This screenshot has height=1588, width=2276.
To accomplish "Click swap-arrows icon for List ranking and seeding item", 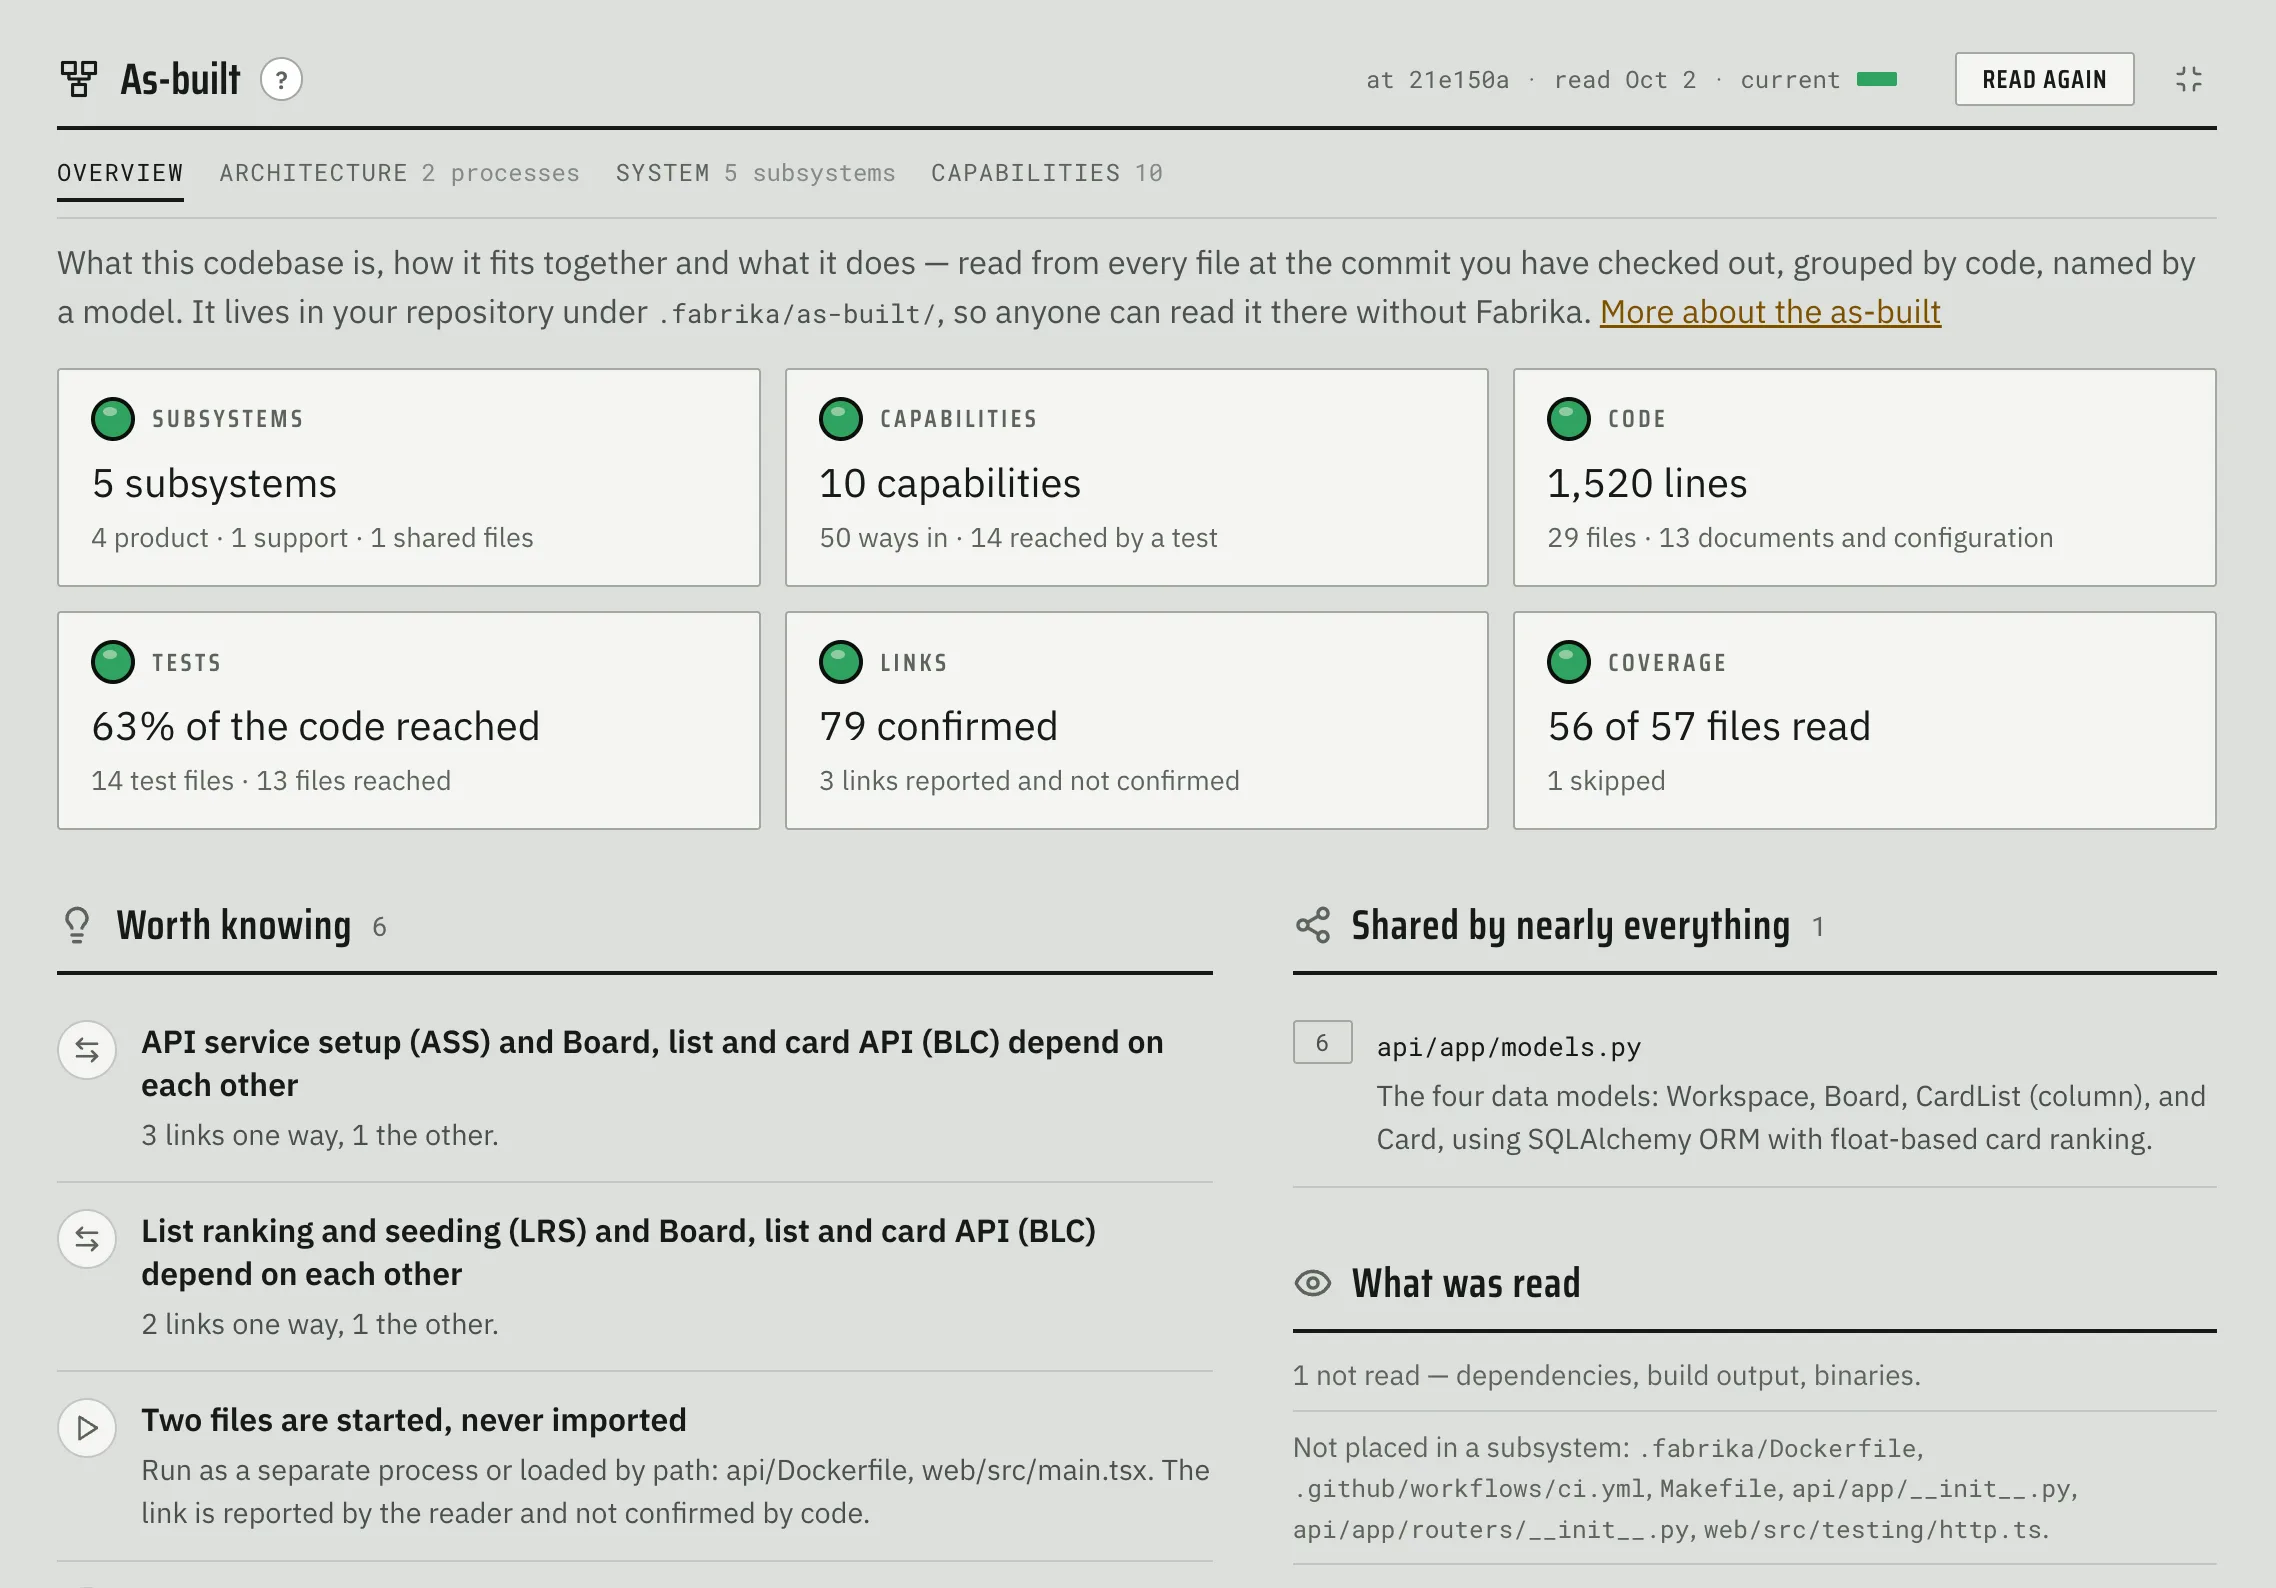I will 87,1239.
